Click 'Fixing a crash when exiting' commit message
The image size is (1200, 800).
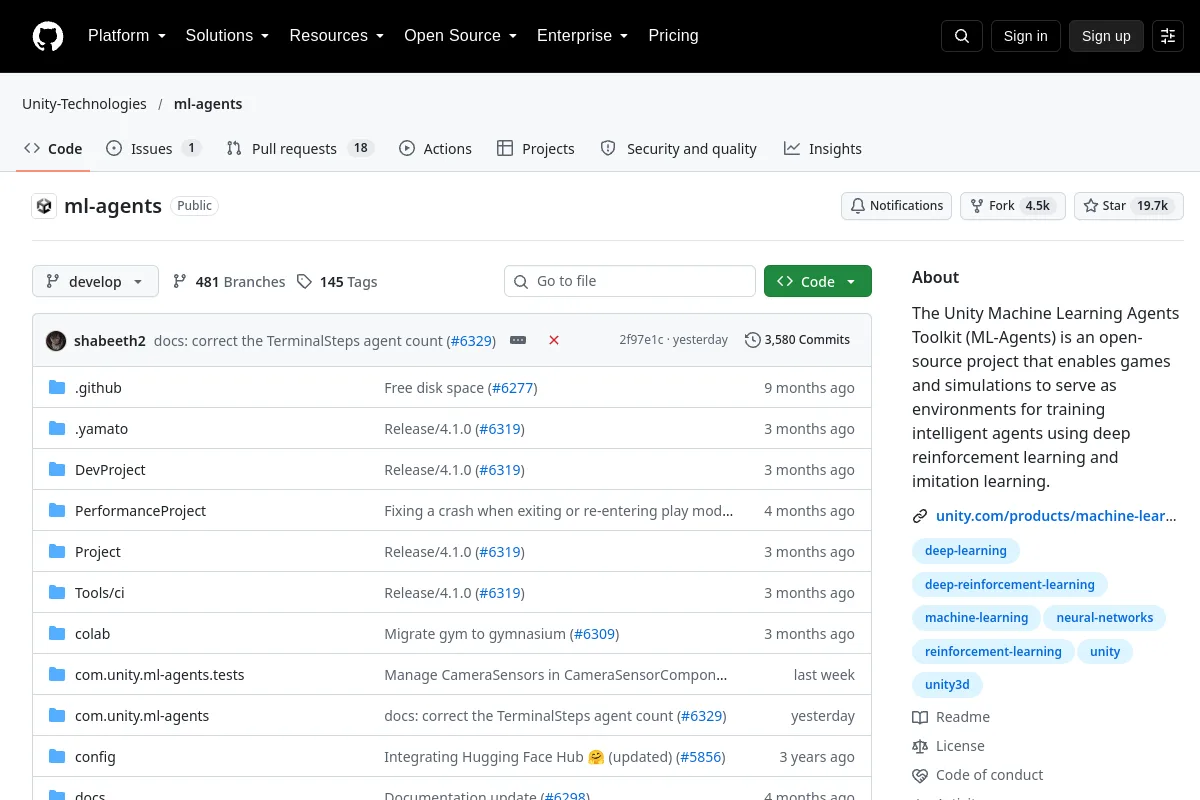559,511
